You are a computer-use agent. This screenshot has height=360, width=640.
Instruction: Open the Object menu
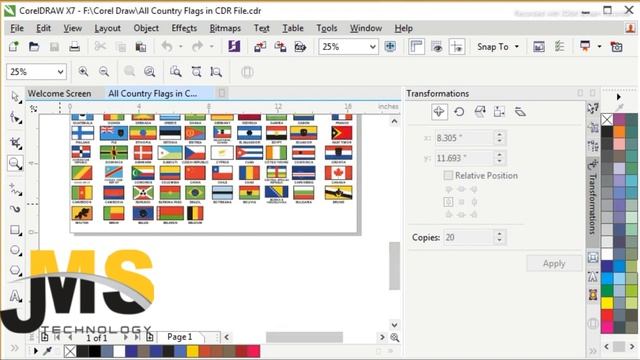(146, 28)
